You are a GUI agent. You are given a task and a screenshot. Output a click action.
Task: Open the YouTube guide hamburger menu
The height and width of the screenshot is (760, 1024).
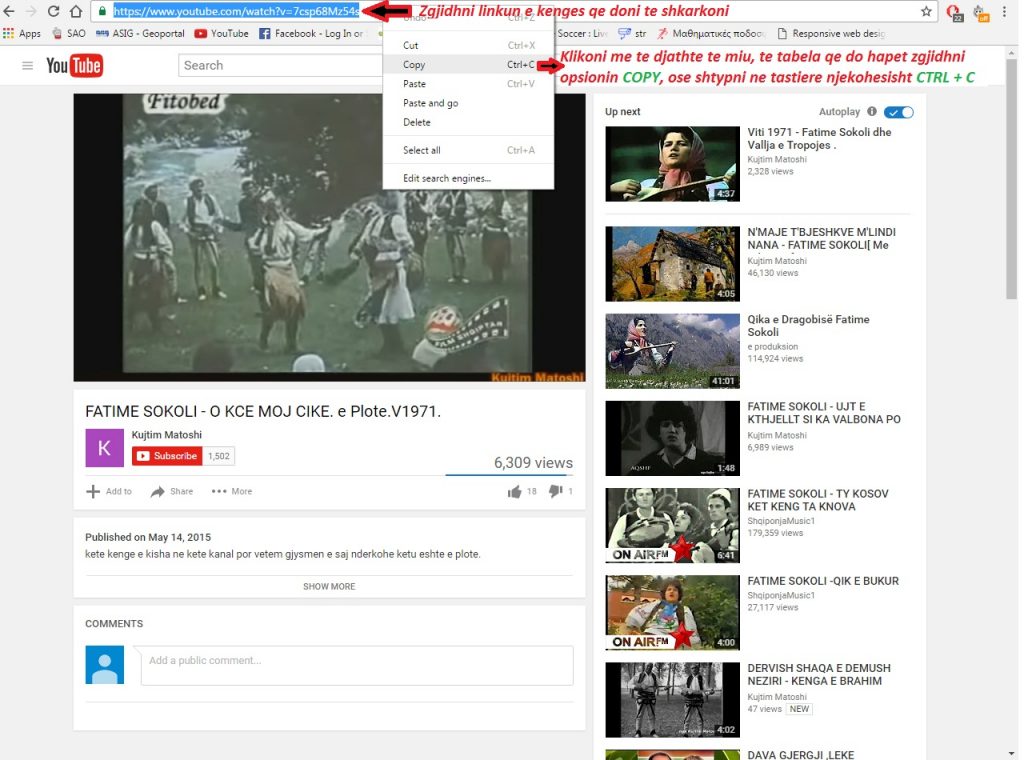pos(27,65)
